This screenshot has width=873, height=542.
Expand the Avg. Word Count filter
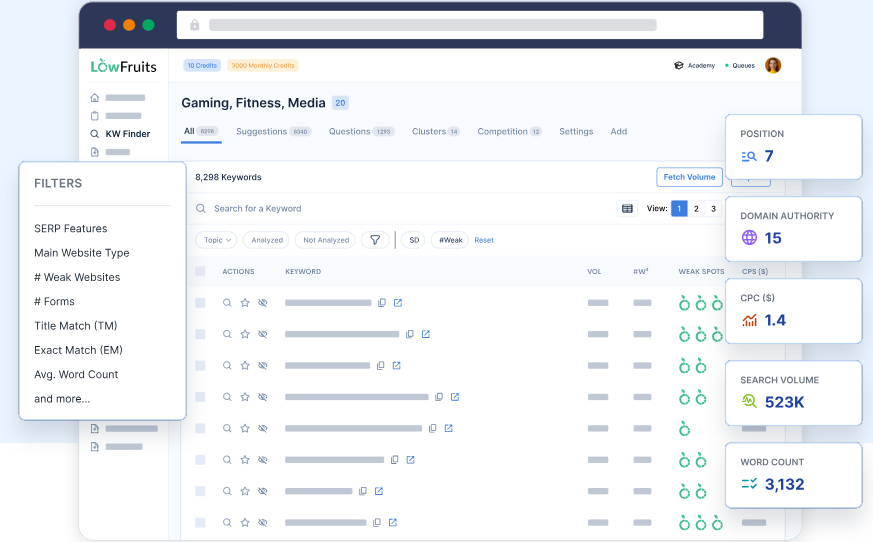76,374
